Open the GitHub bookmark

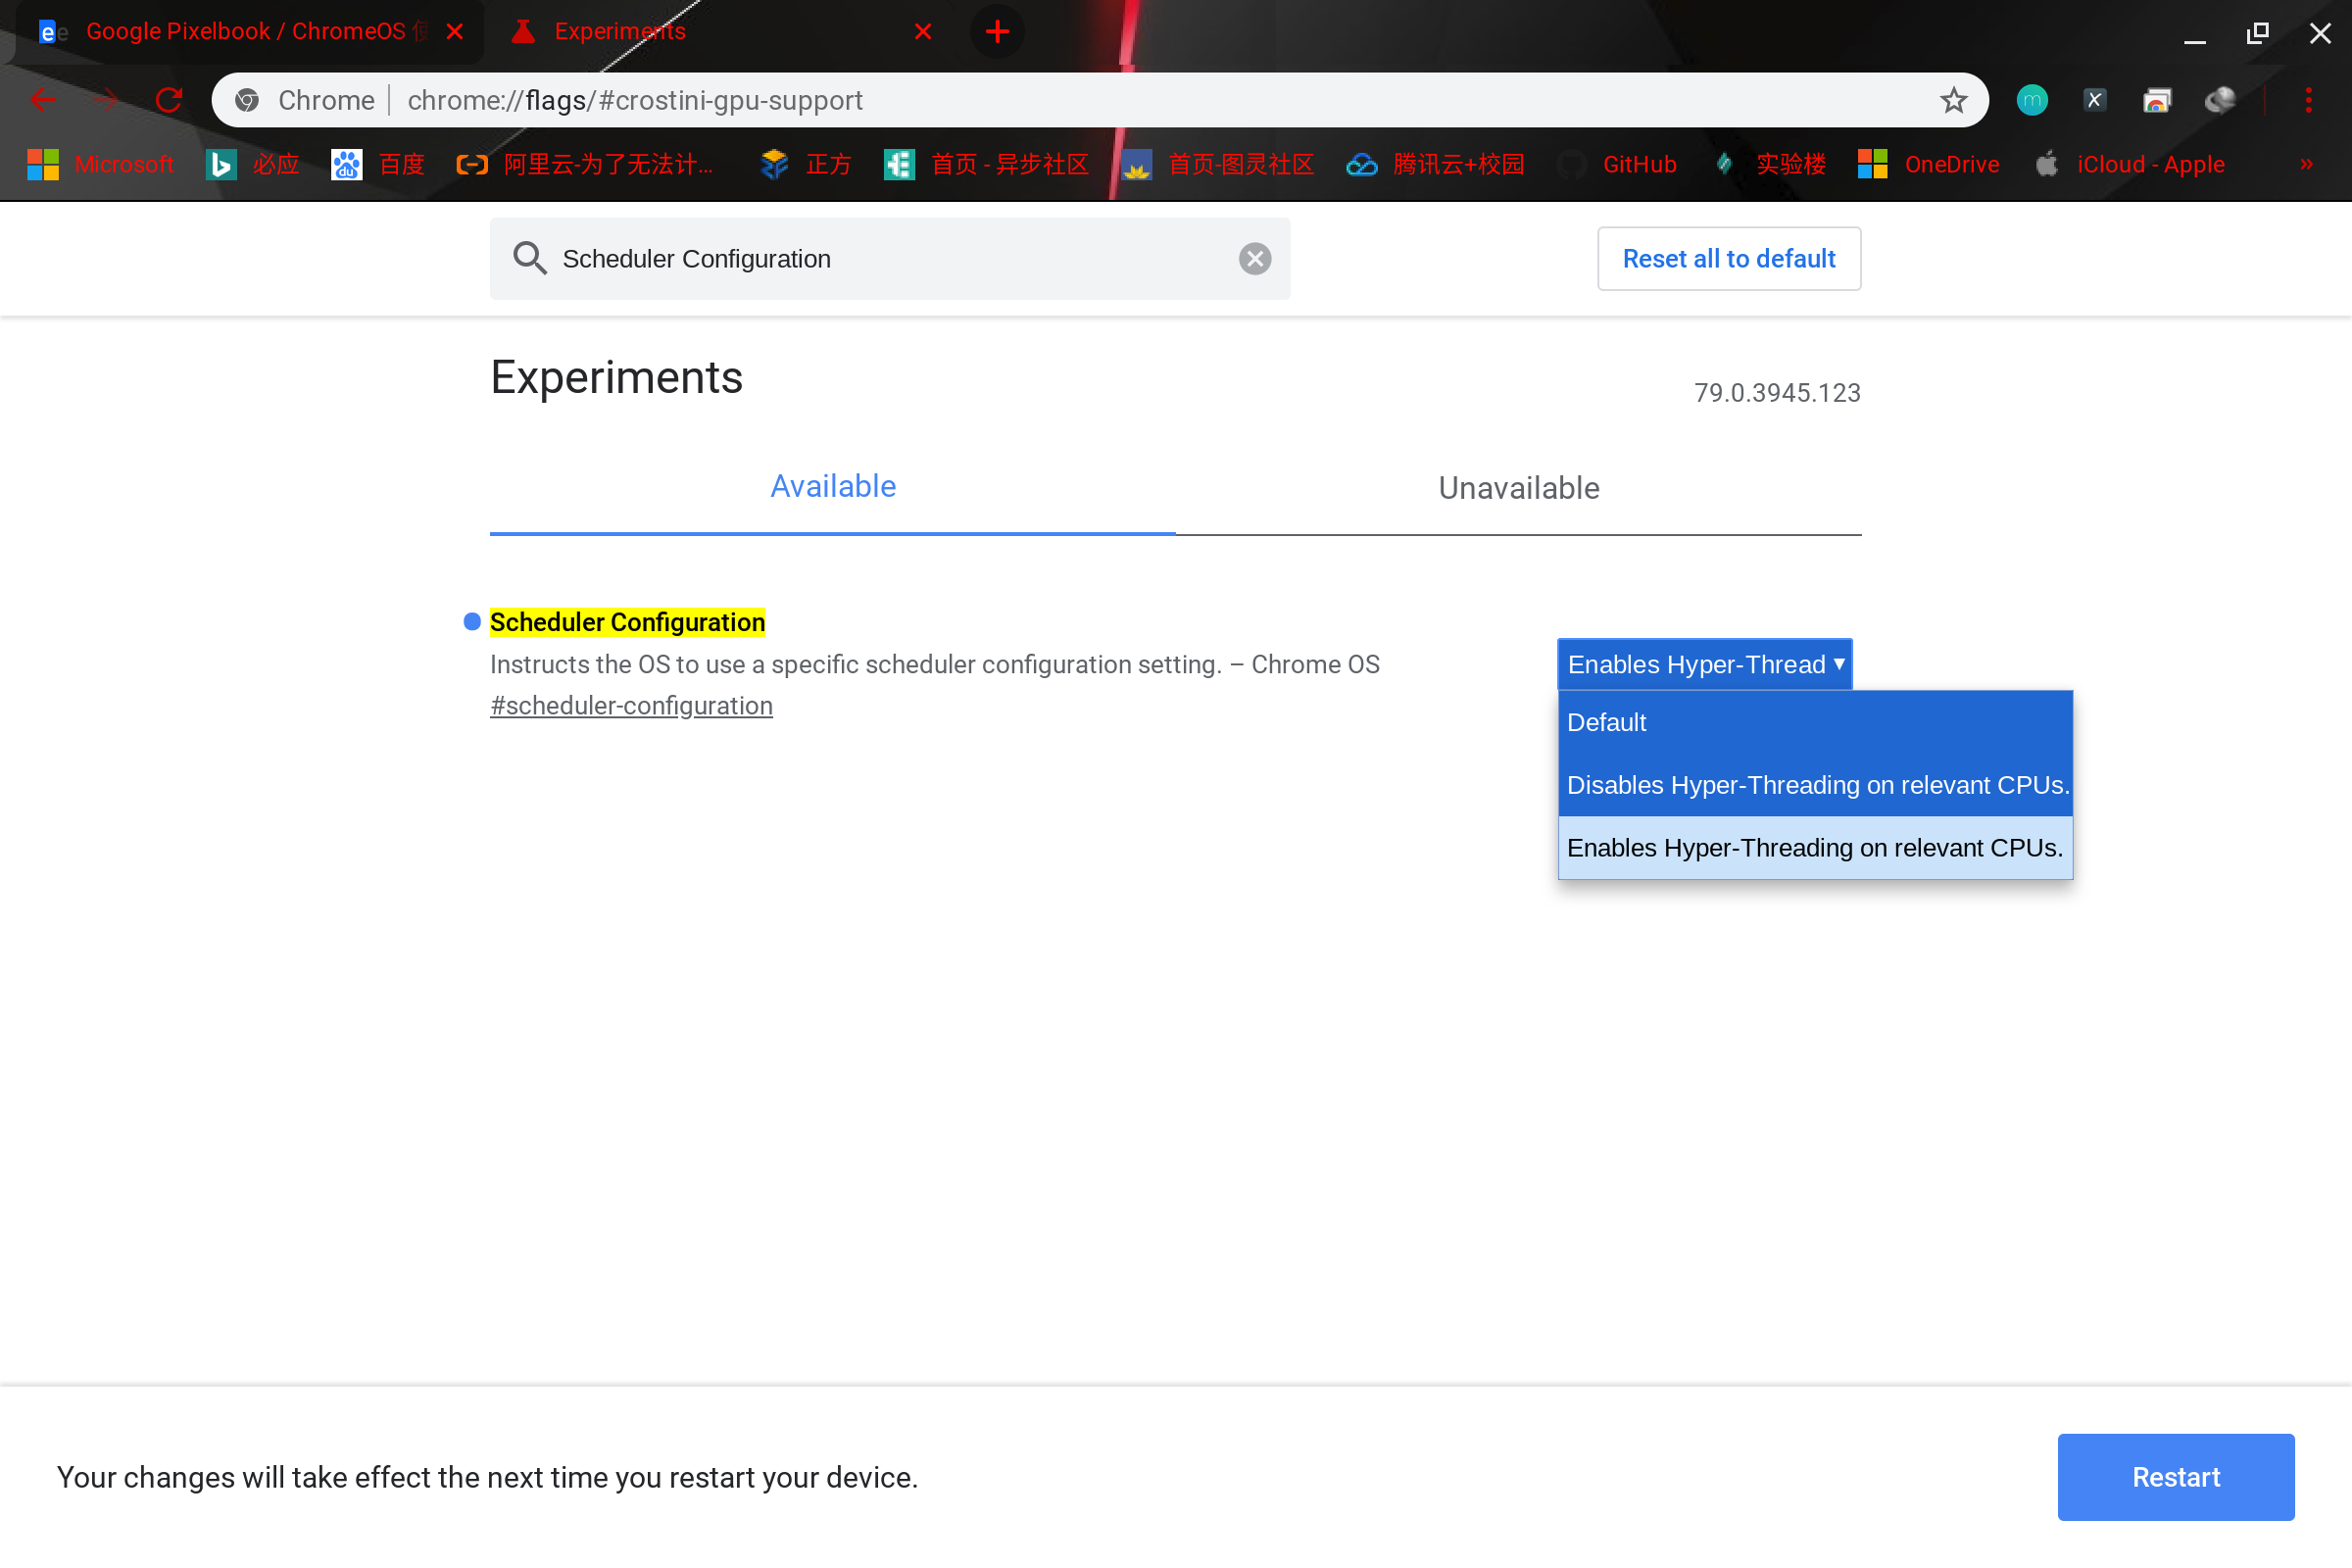tap(1638, 164)
